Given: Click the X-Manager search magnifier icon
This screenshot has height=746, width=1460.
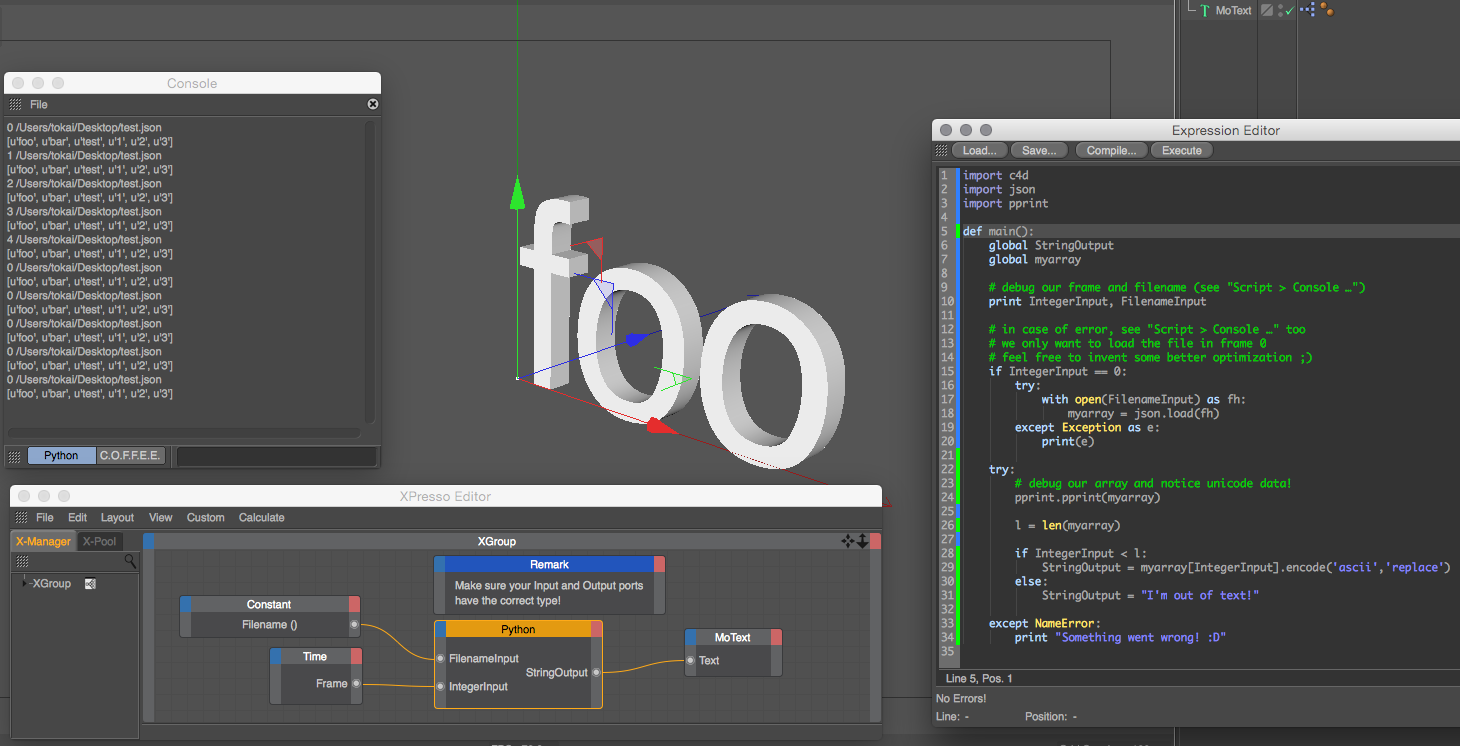Looking at the screenshot, I should [130, 562].
